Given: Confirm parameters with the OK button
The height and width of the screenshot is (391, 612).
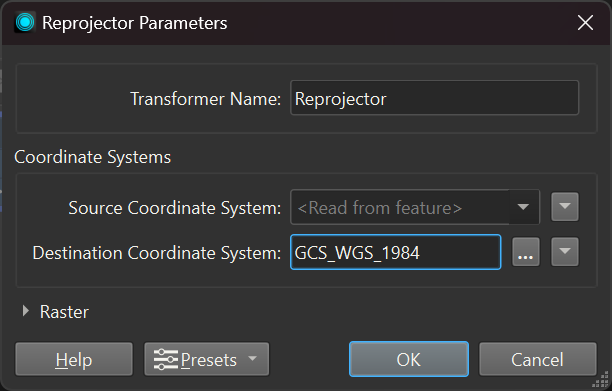Looking at the screenshot, I should coord(409,359).
